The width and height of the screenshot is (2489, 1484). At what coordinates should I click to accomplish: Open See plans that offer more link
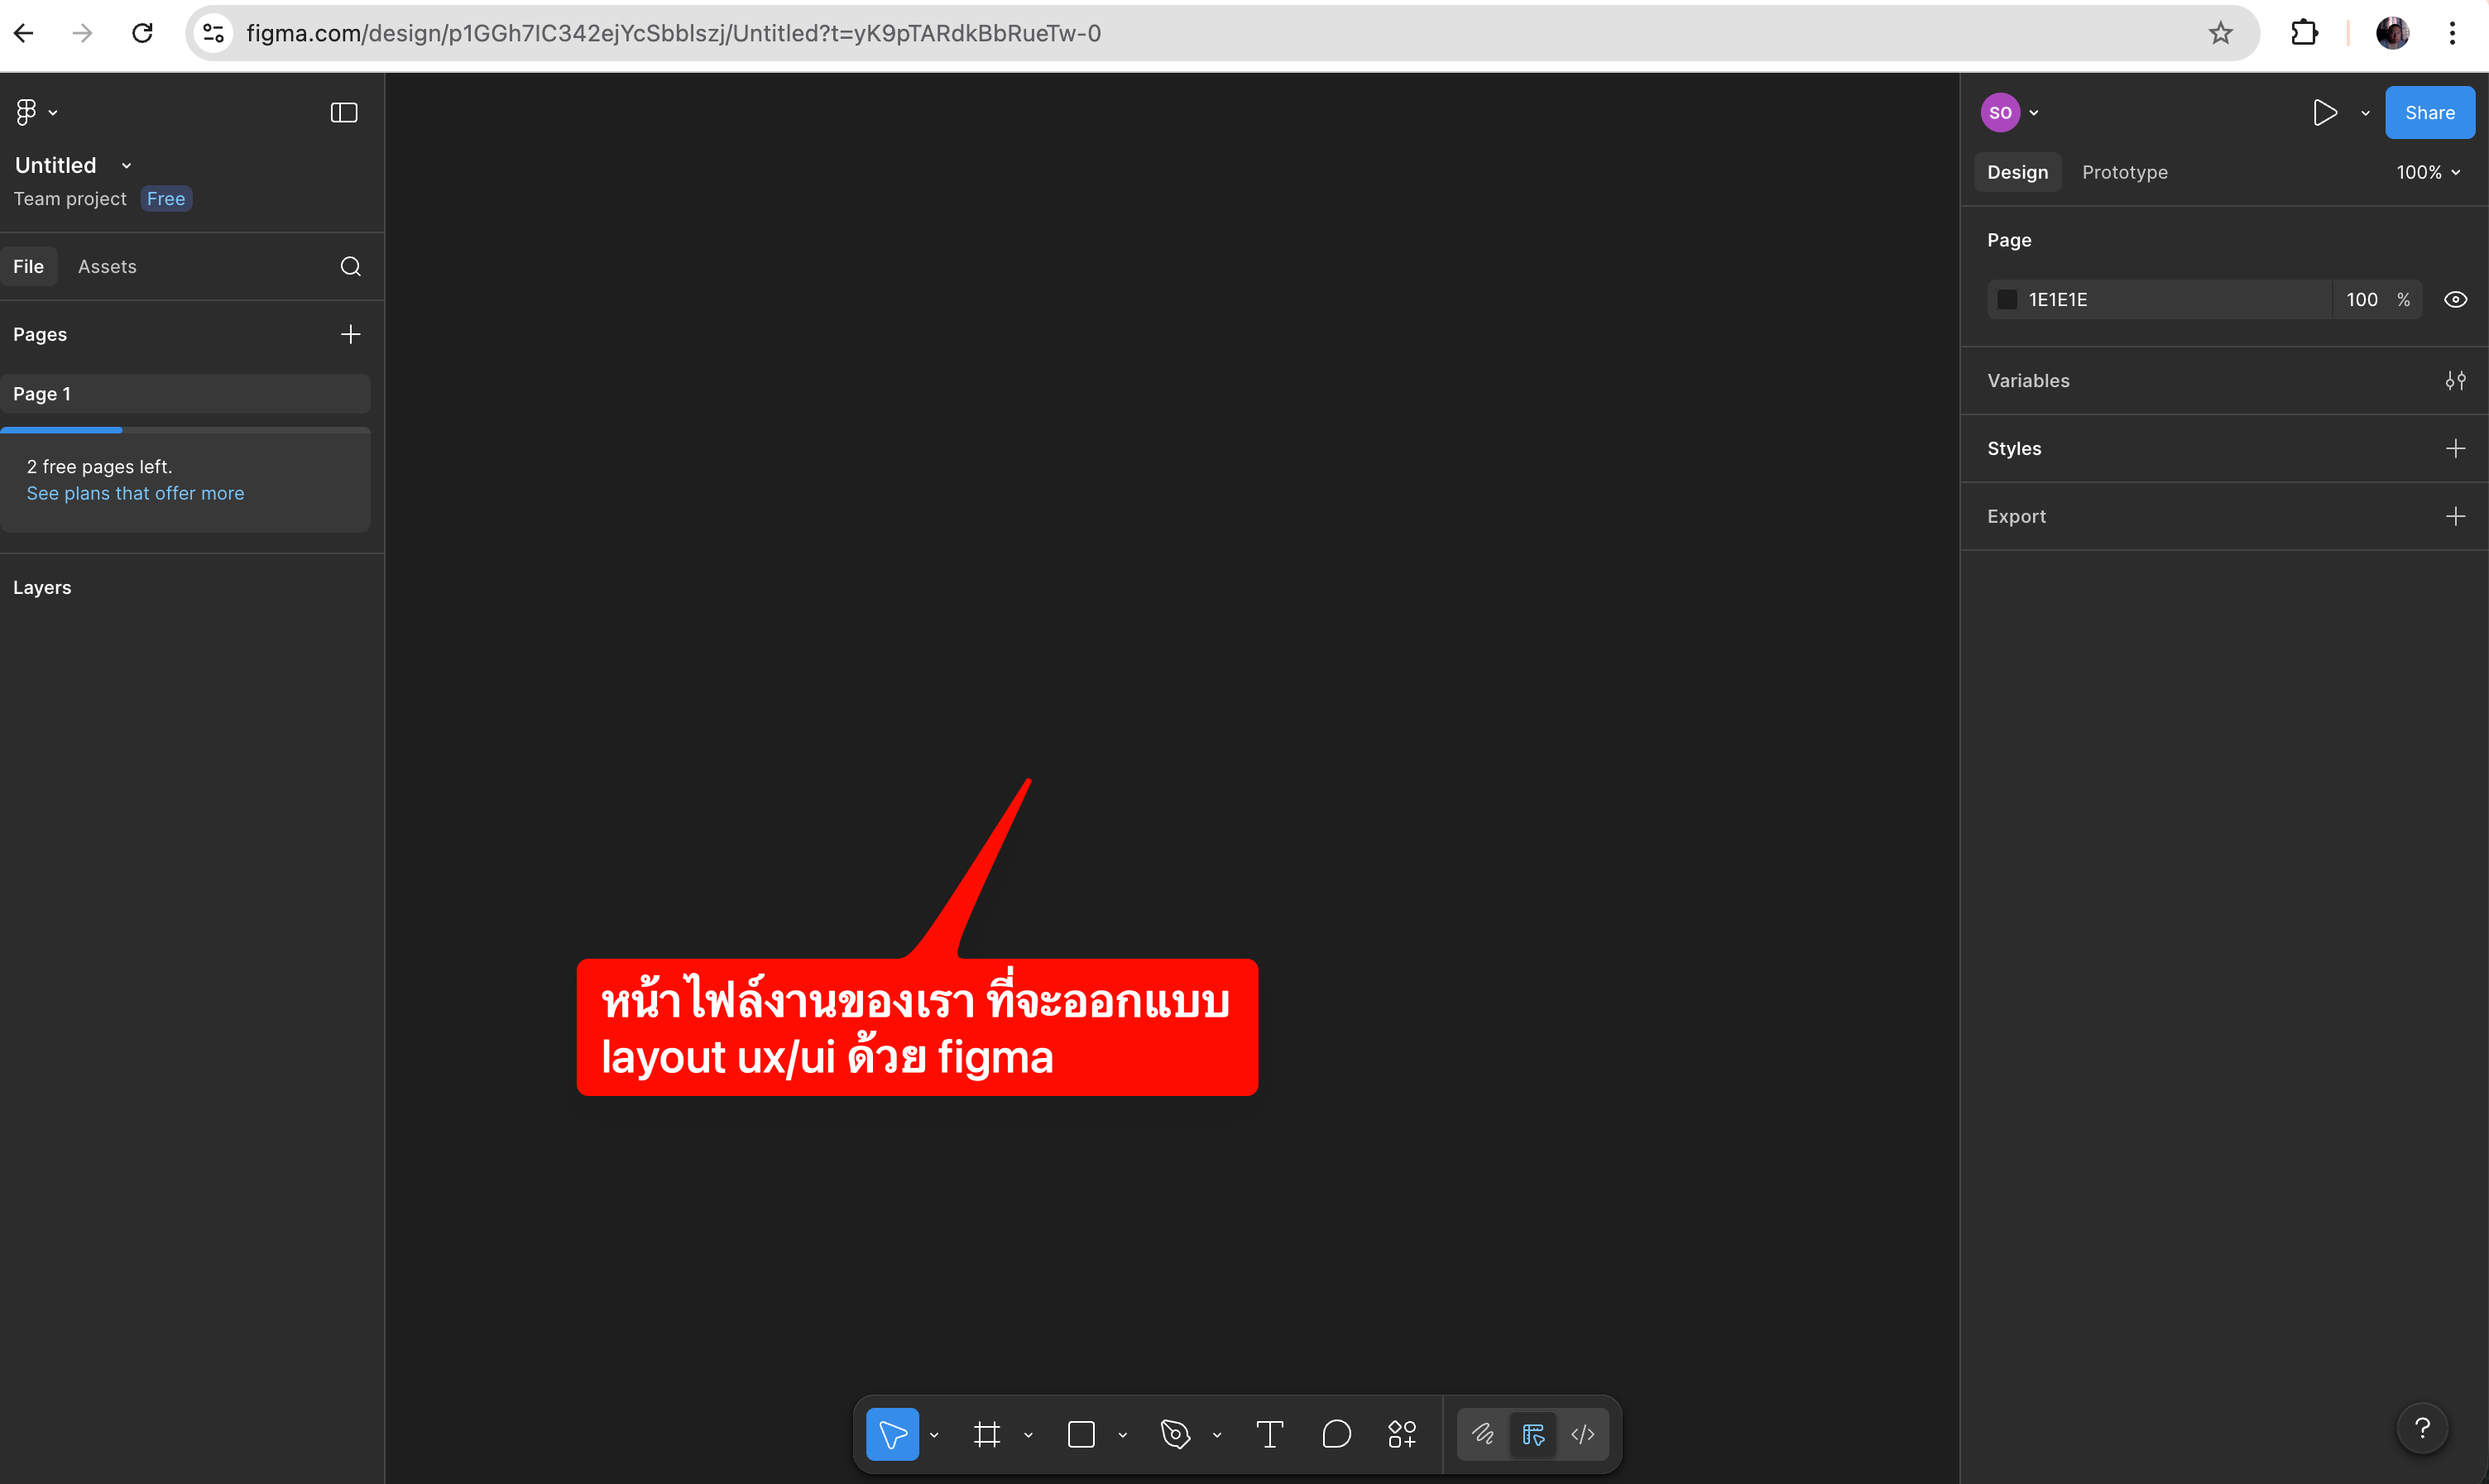(x=135, y=493)
